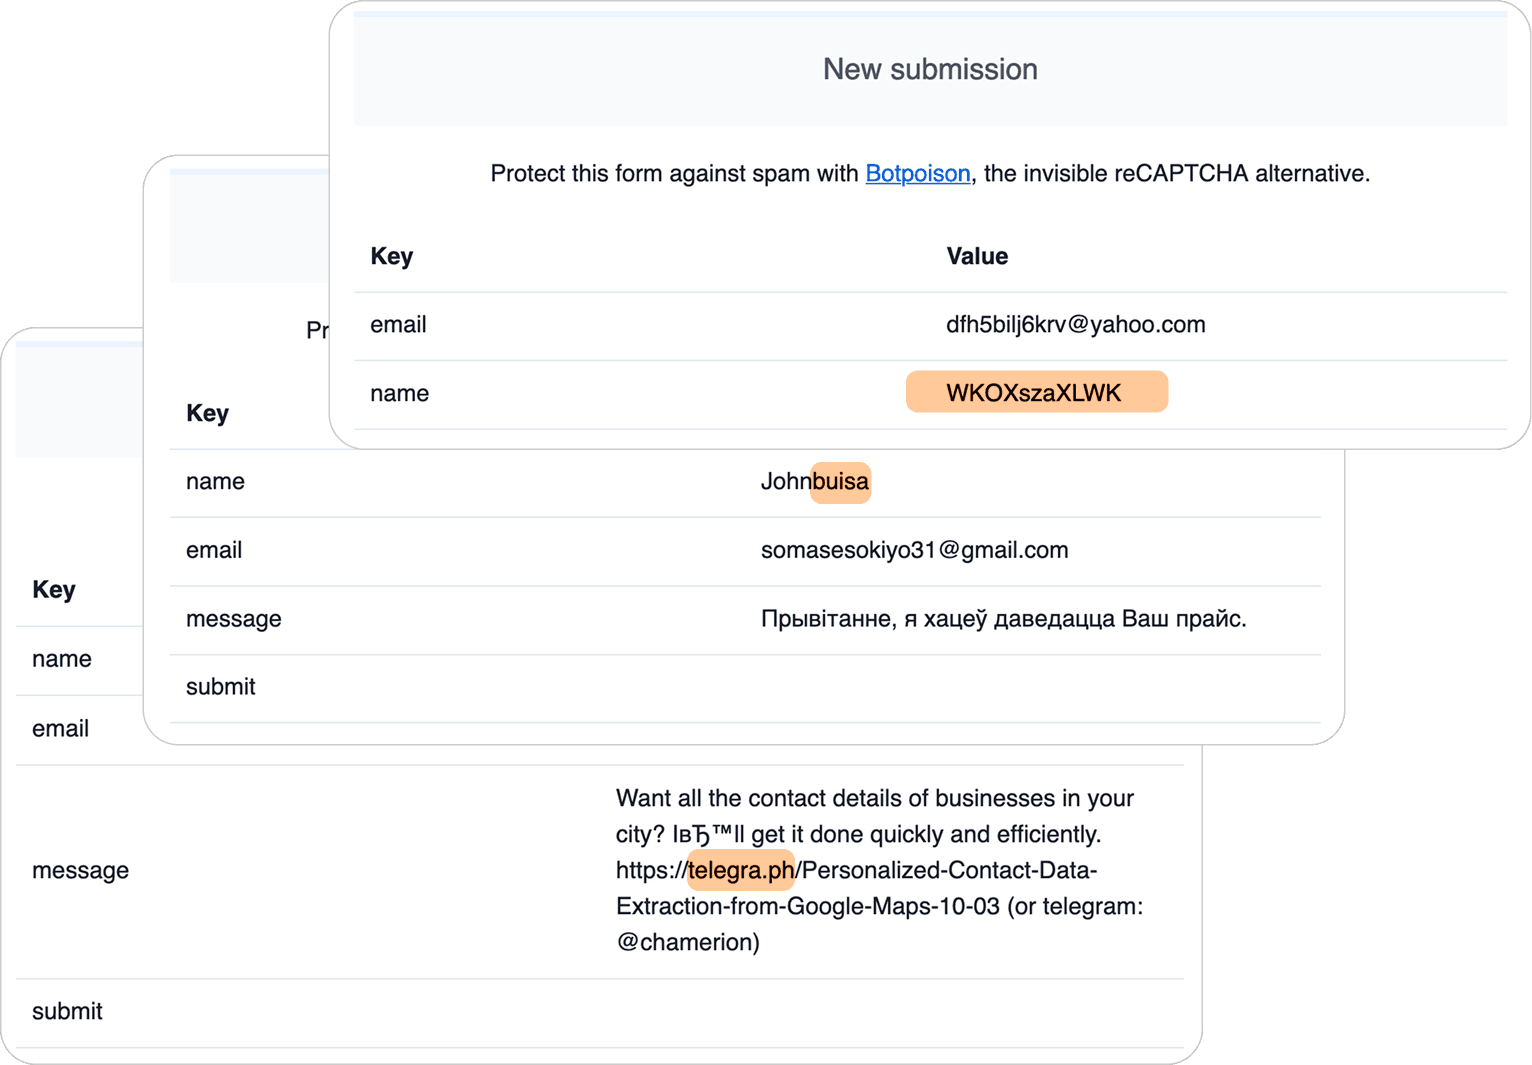The width and height of the screenshot is (1532, 1065).
Task: Click the Key header in top card
Action: point(391,256)
